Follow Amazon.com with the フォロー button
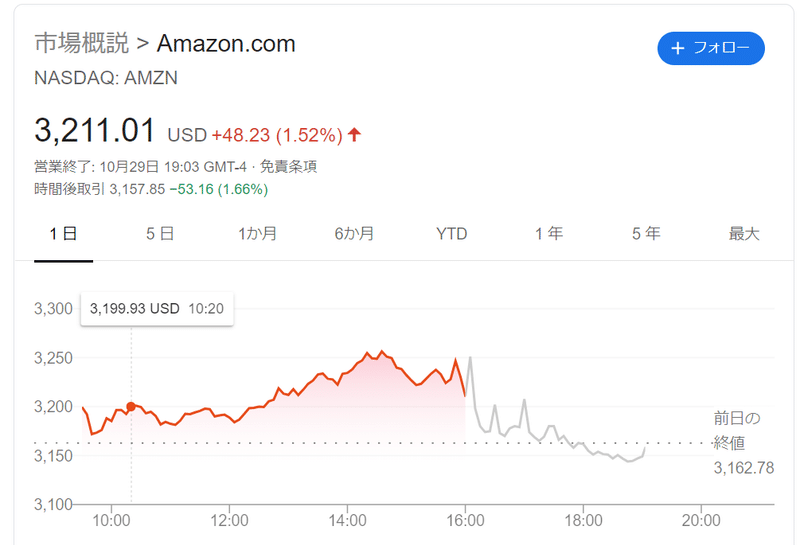Screen dimensions: 800x545 click(x=711, y=48)
